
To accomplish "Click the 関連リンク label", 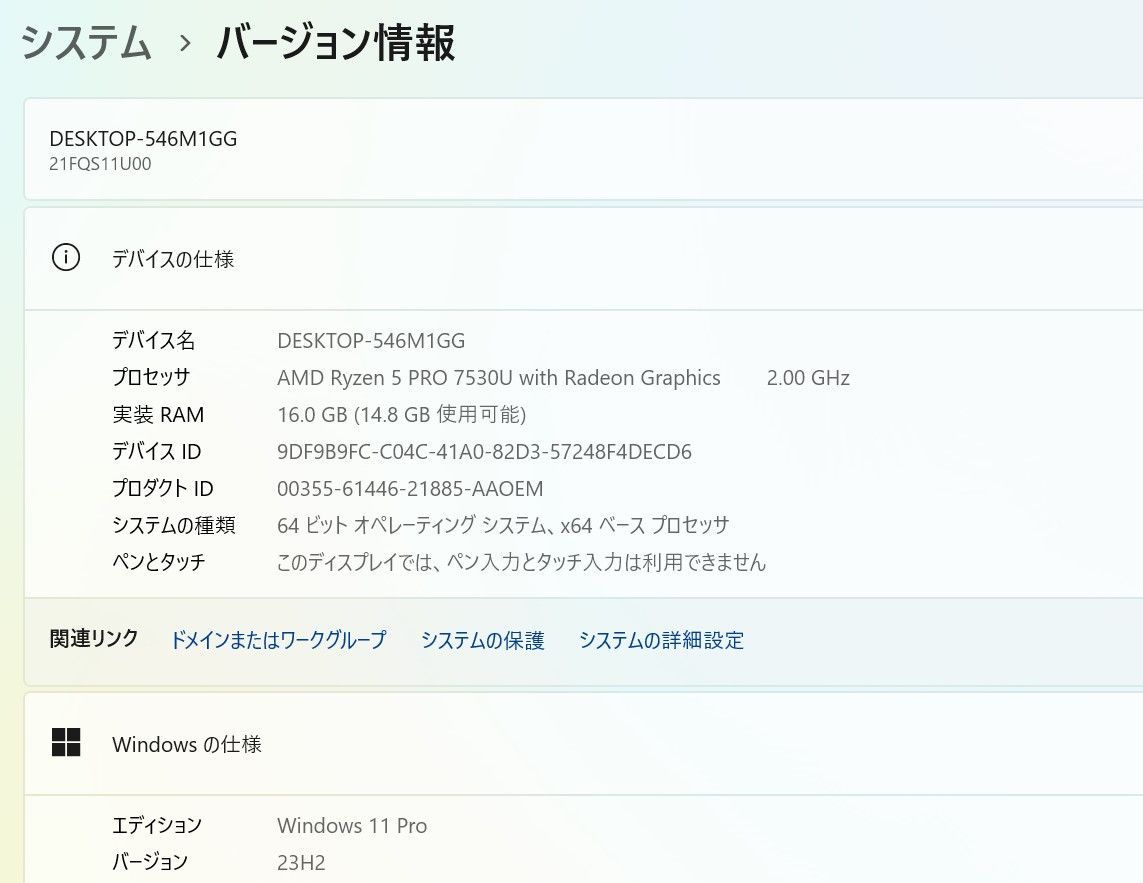I will [x=94, y=639].
